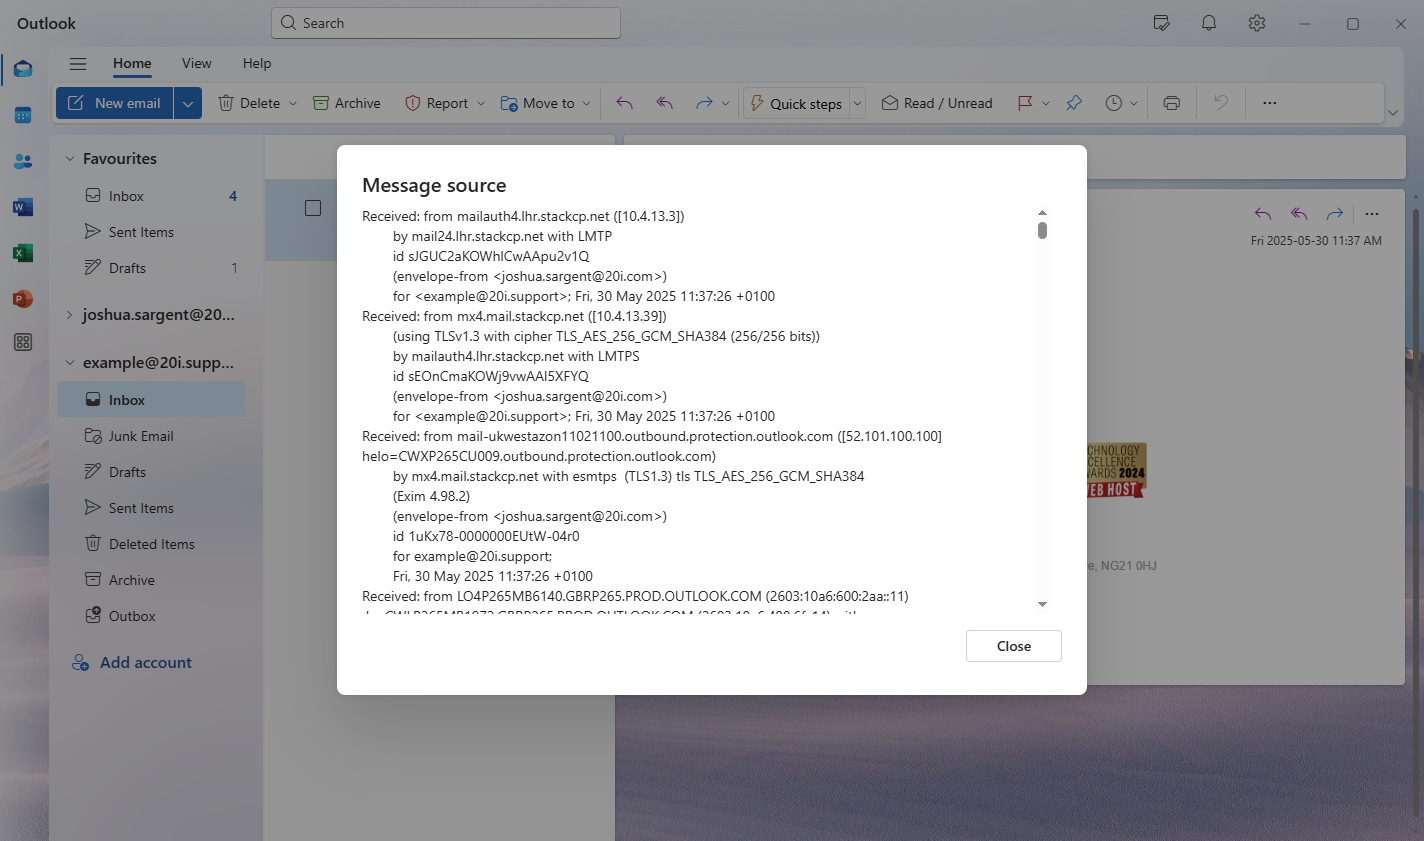Screen dimensions: 1424x841
Task: Open the My Day notes icon in title bar
Action: (x=1161, y=23)
